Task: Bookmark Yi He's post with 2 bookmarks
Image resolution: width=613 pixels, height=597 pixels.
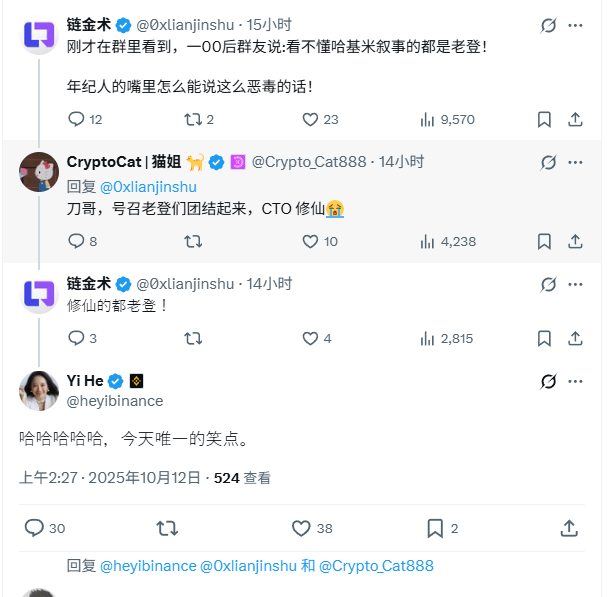Action: pos(435,528)
